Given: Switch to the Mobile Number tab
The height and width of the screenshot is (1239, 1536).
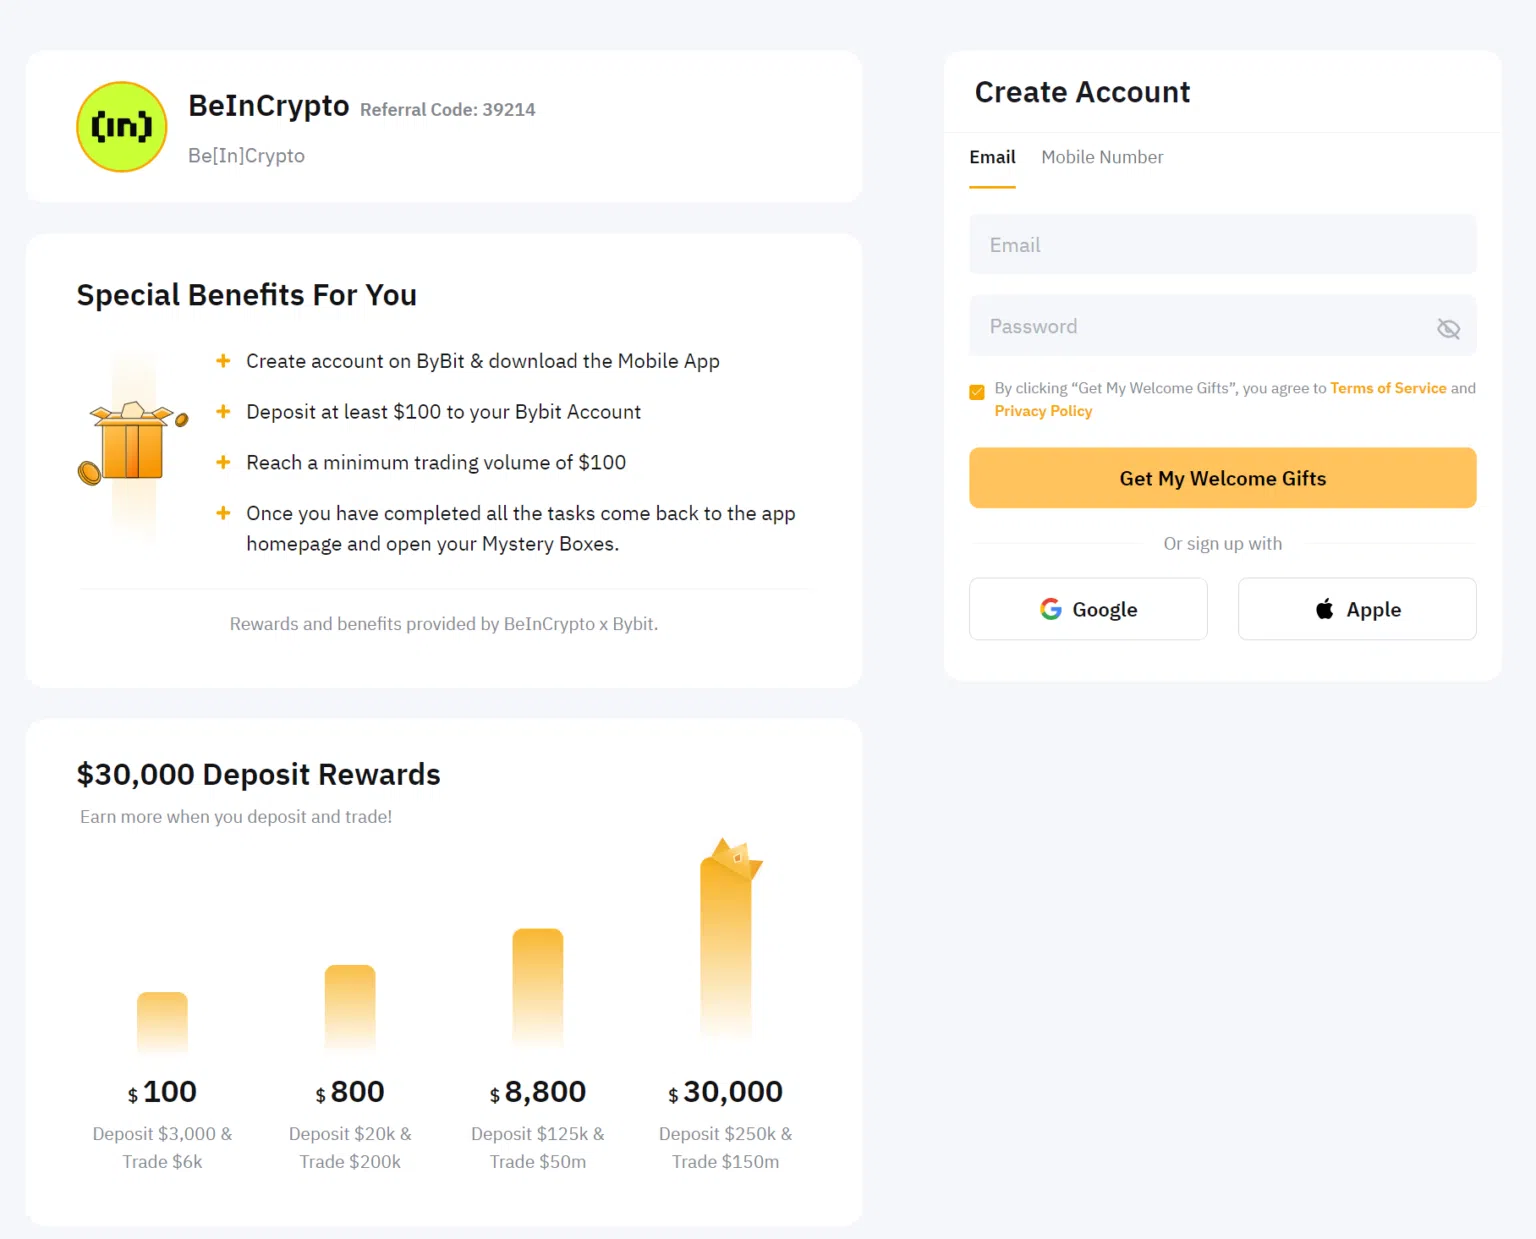Looking at the screenshot, I should click(x=1102, y=157).
